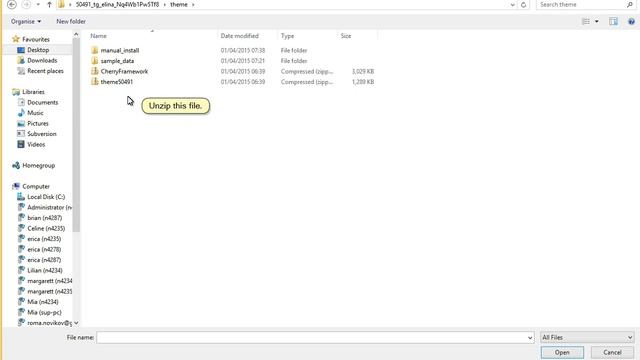This screenshot has height=360, width=640.
Task: Refresh the folder view
Action: 524,5
